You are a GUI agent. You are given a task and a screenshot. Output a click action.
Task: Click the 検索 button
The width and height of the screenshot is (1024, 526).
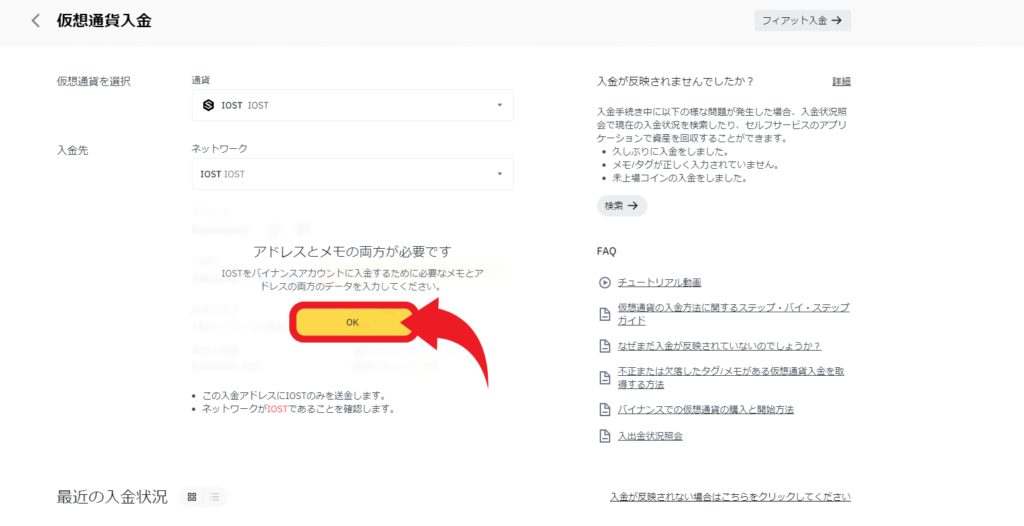pos(622,205)
